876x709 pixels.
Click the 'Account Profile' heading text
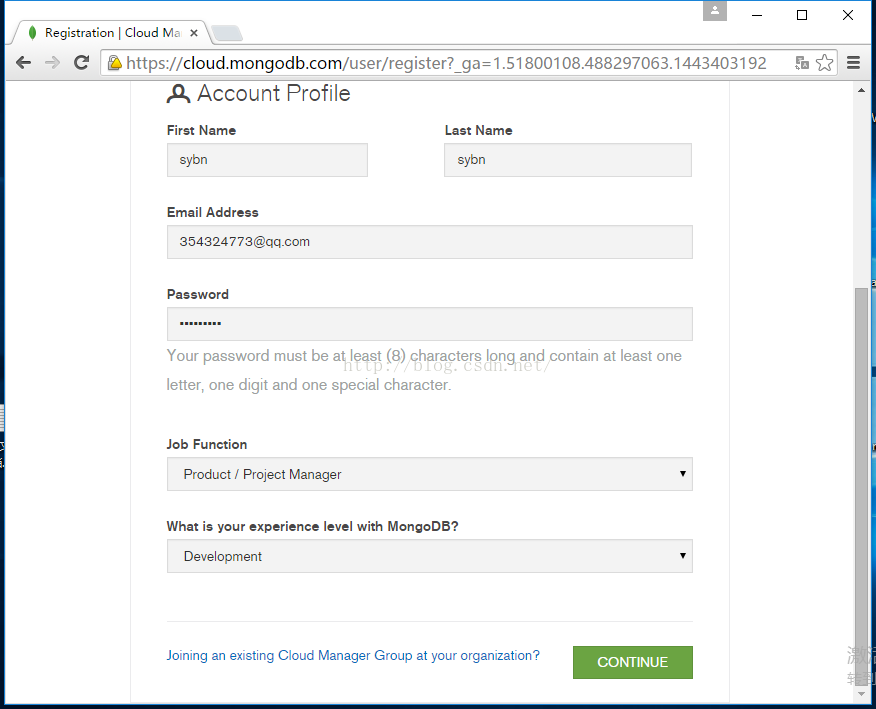tap(274, 93)
